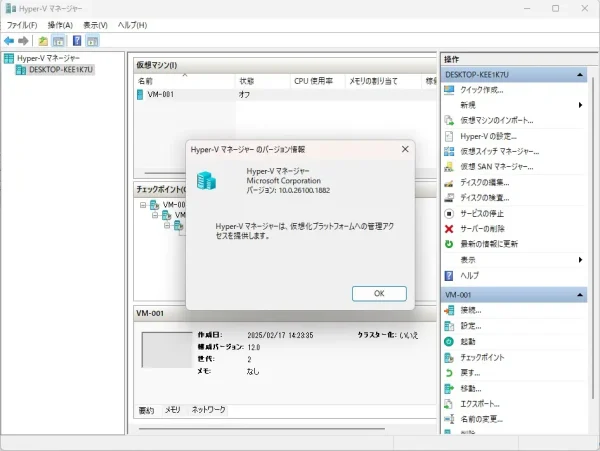This screenshot has width=600, height=451.
Task: Collapse the second-level checkpoint tree node
Action: click(x=155, y=215)
